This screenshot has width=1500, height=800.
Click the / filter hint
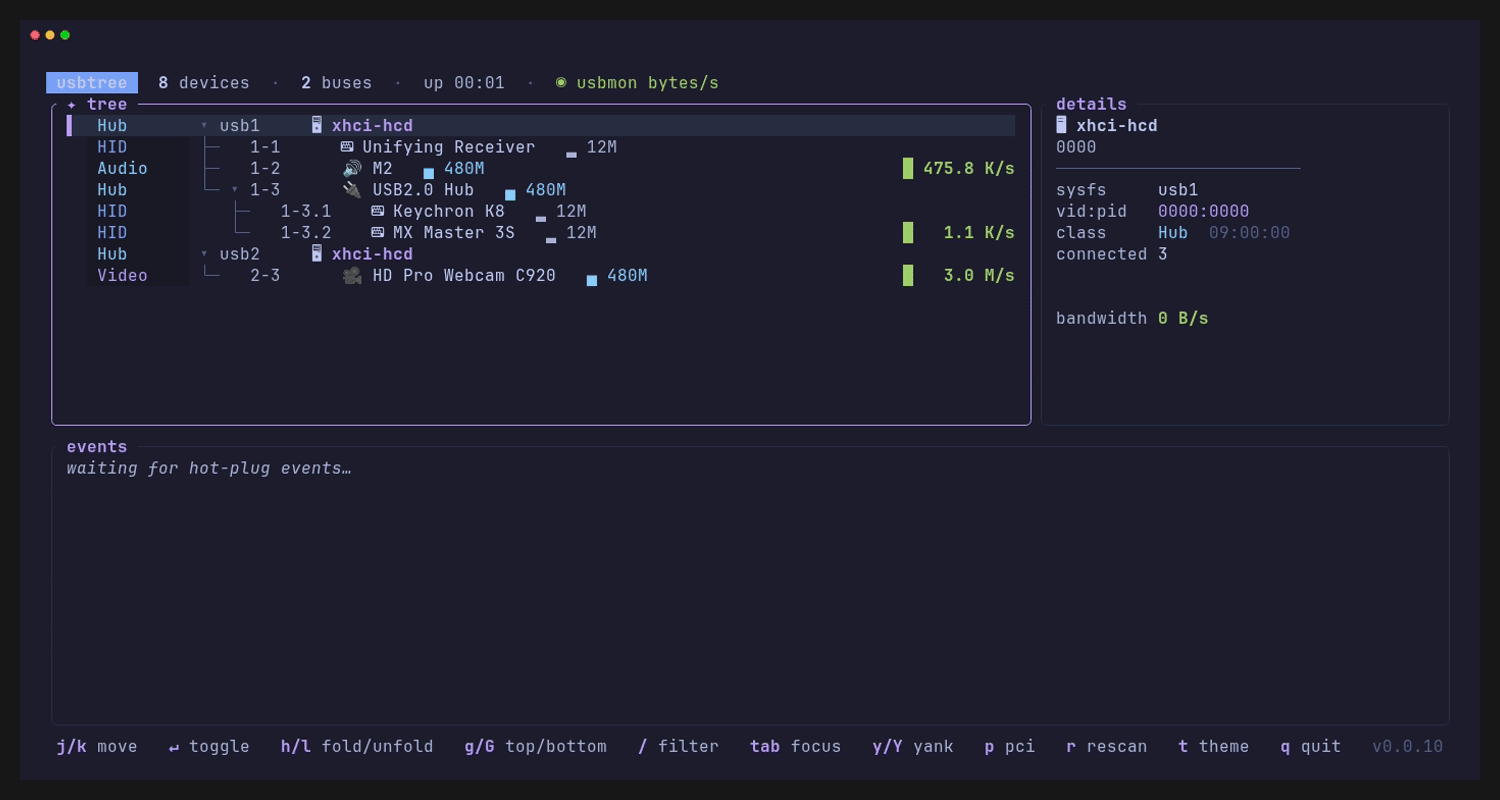pos(678,747)
